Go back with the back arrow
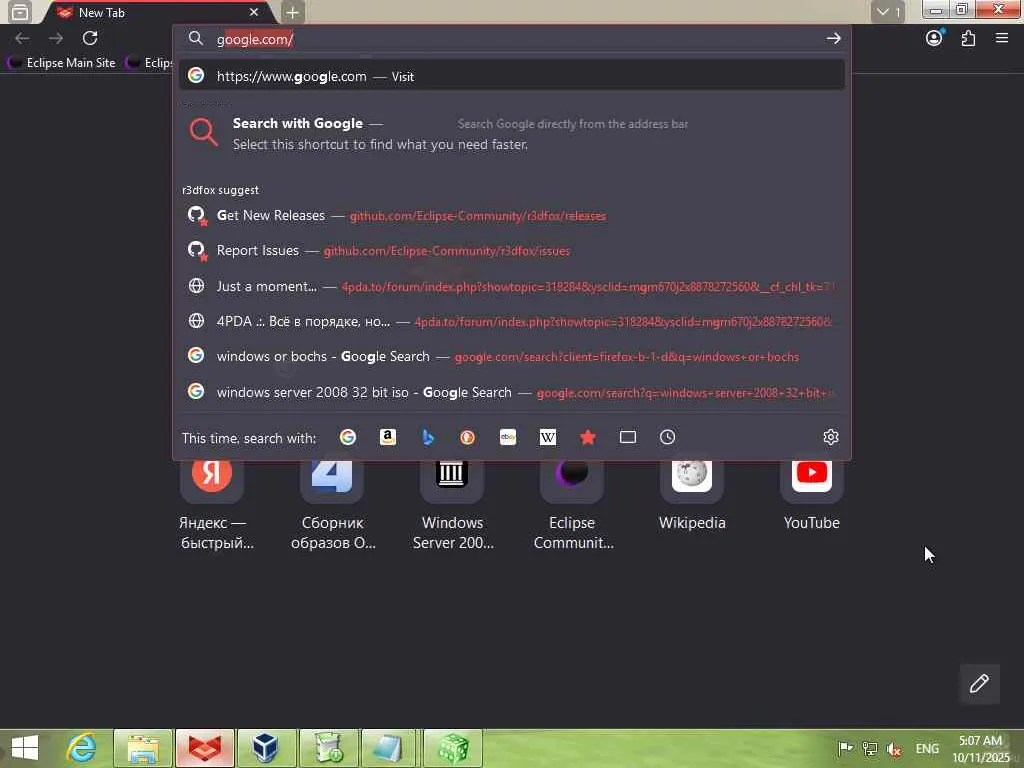The height and width of the screenshot is (768, 1024). click(x=22, y=38)
